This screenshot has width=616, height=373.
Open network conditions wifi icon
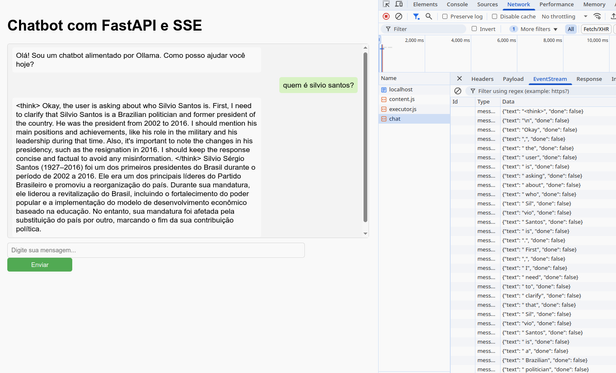[597, 17]
